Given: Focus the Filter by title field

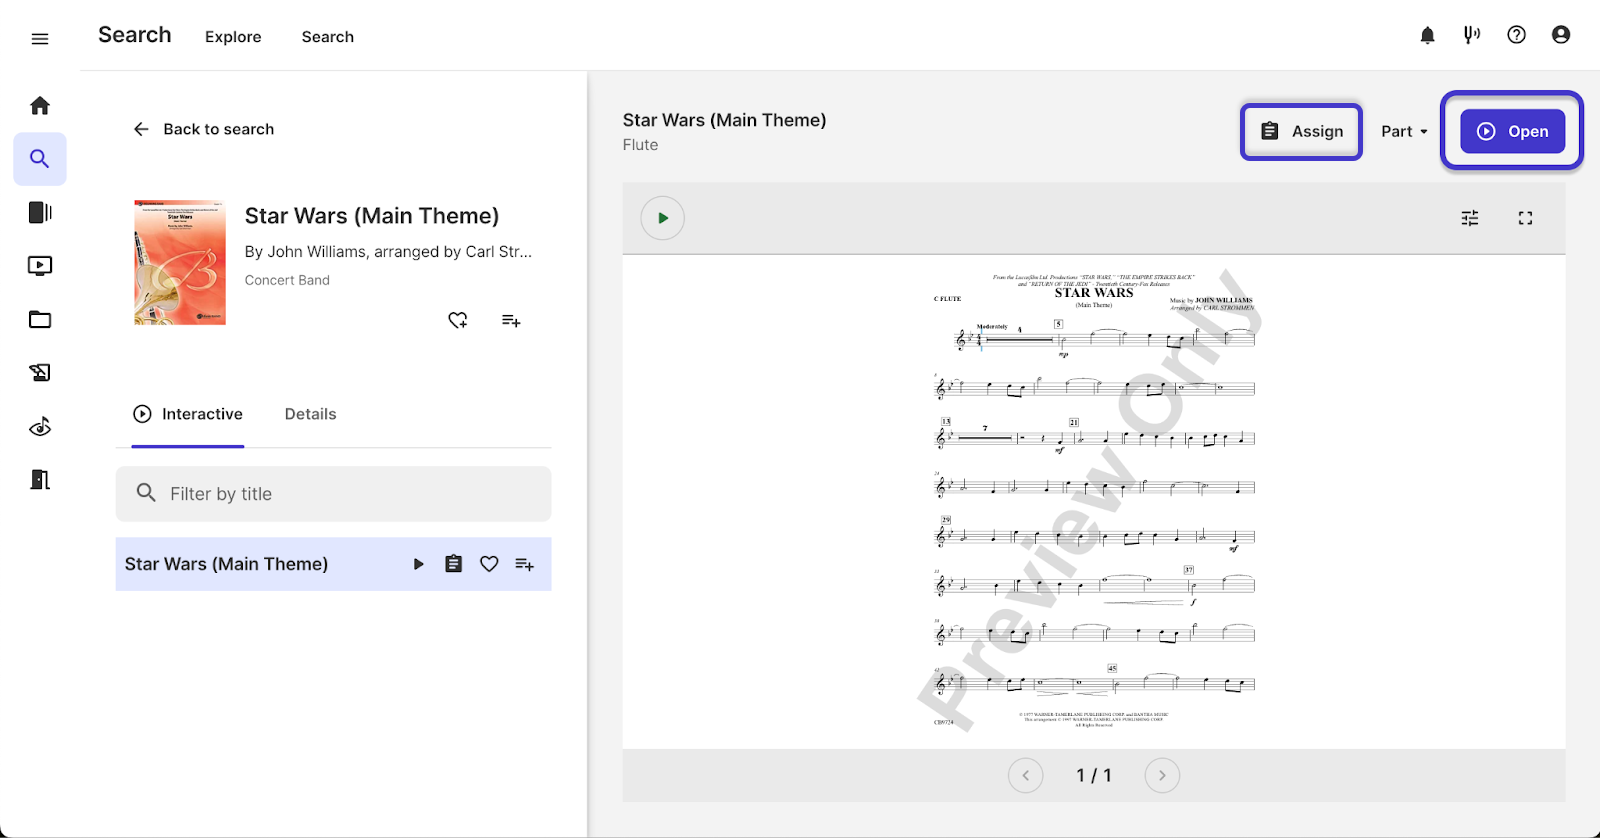Looking at the screenshot, I should click(334, 494).
